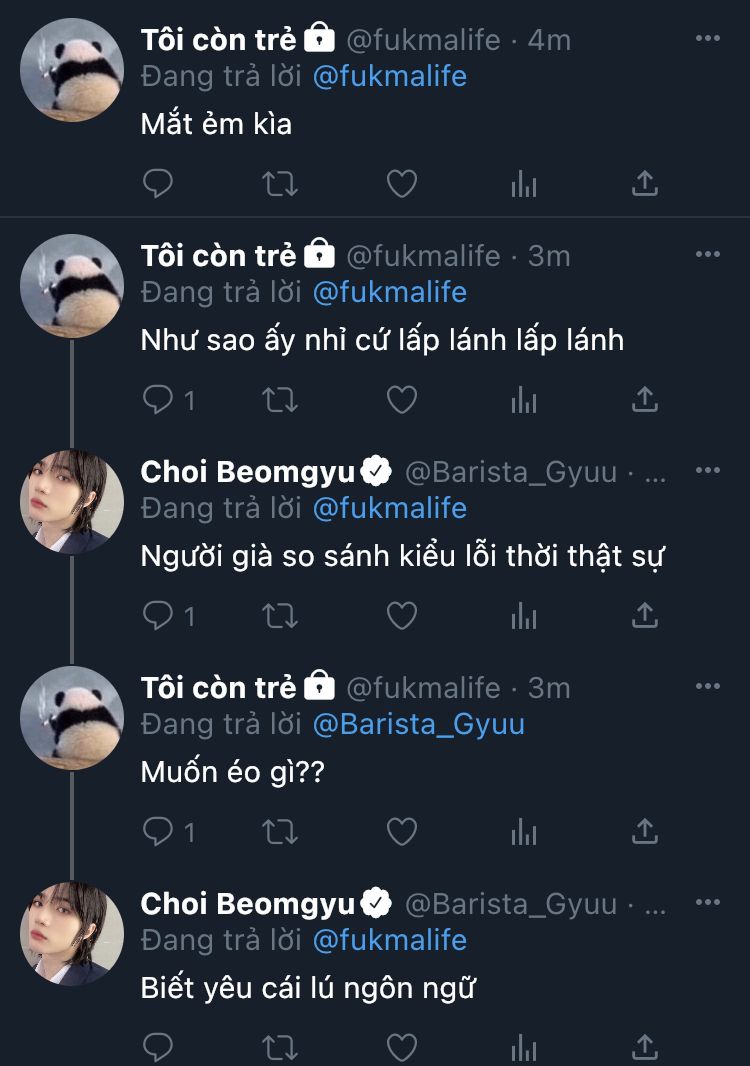The height and width of the screenshot is (1066, 750).
Task: Retweet the "Mắt ẻm kìa" tweet
Action: click(280, 184)
